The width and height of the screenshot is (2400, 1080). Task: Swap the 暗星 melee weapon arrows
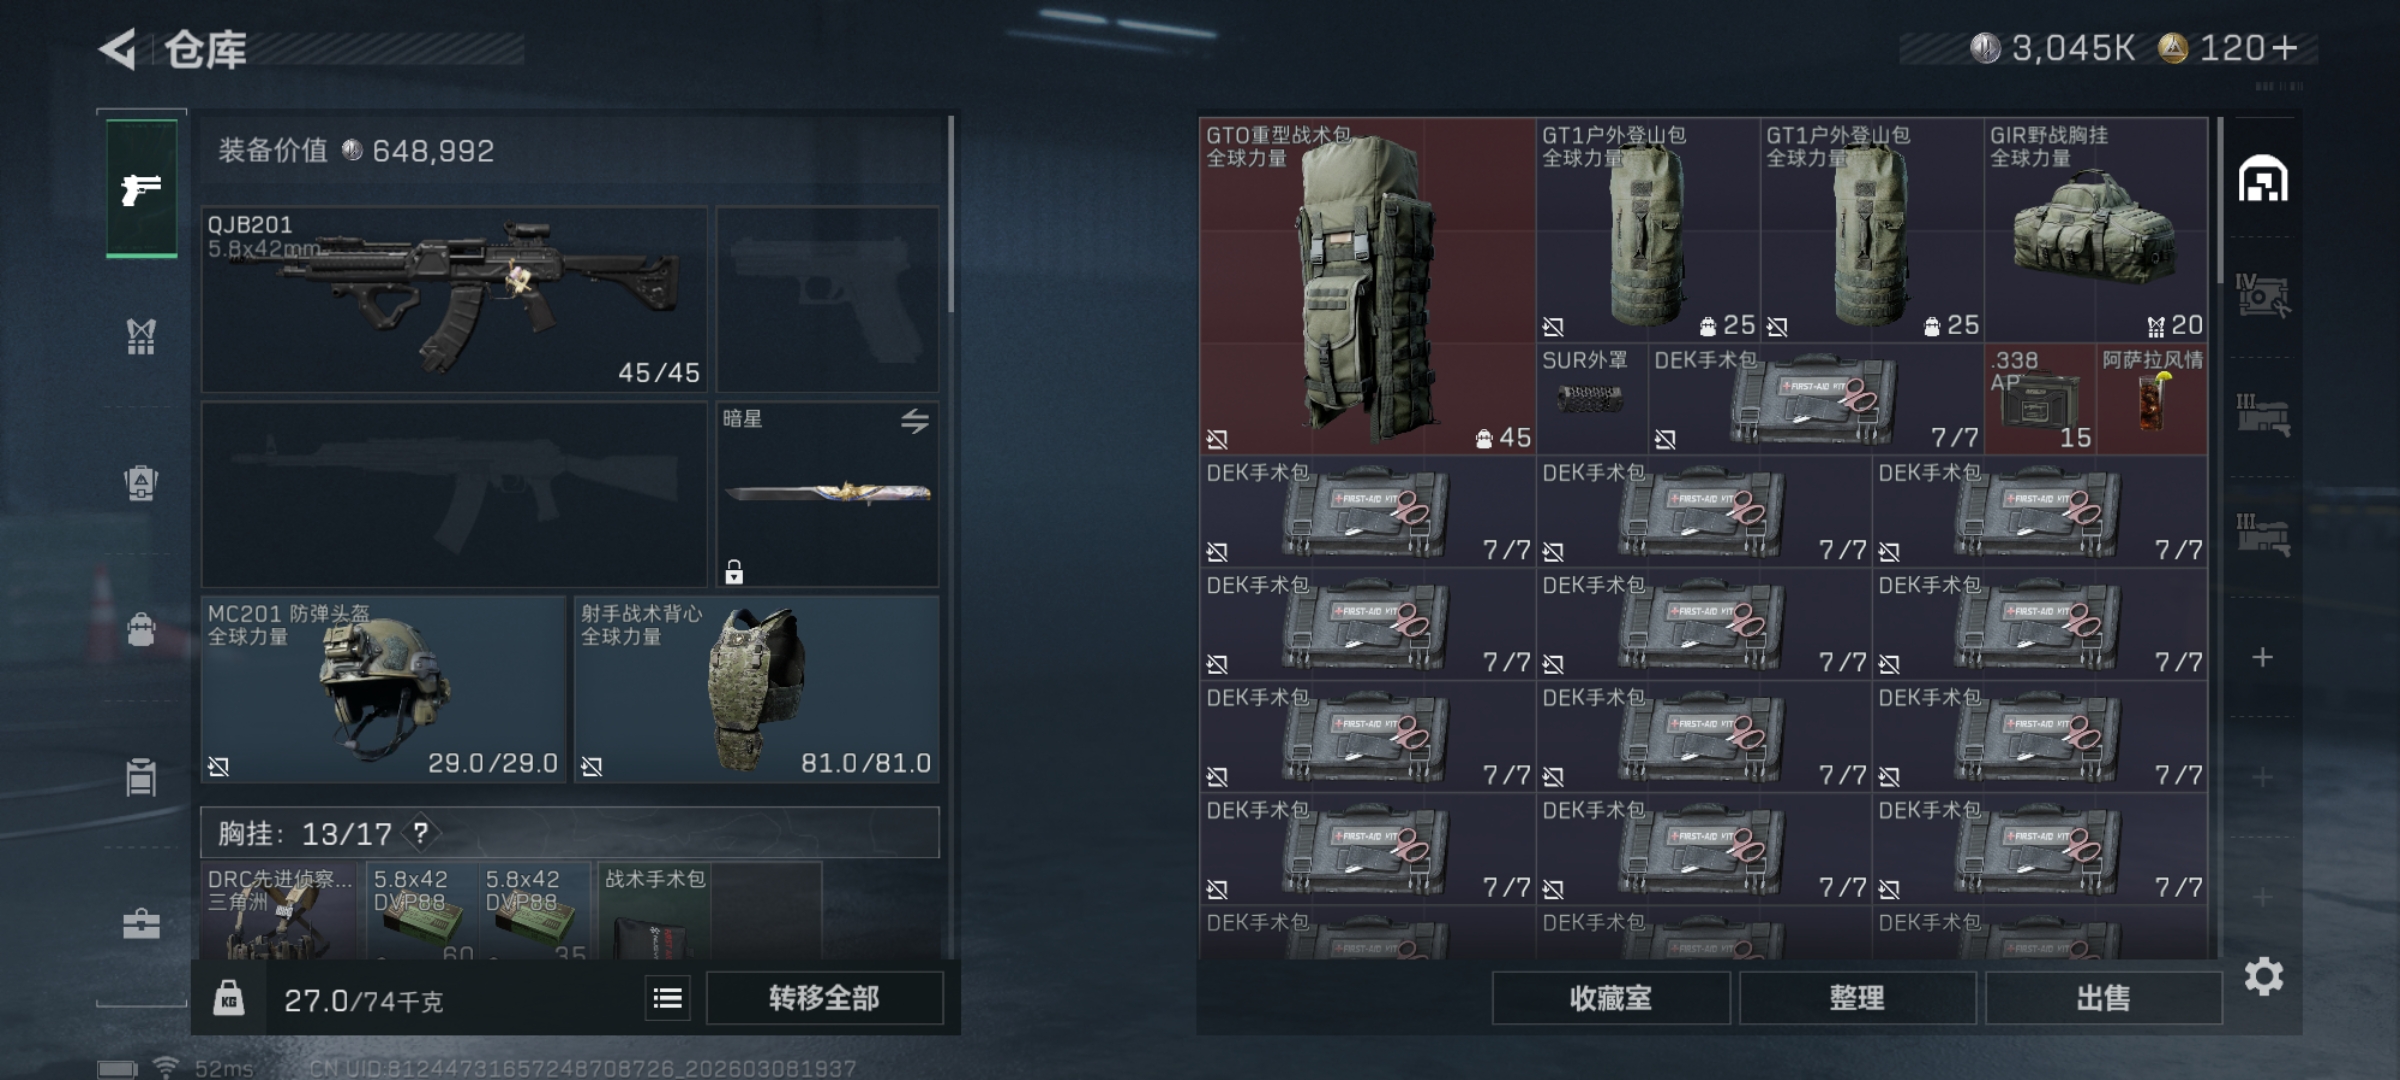click(x=914, y=421)
